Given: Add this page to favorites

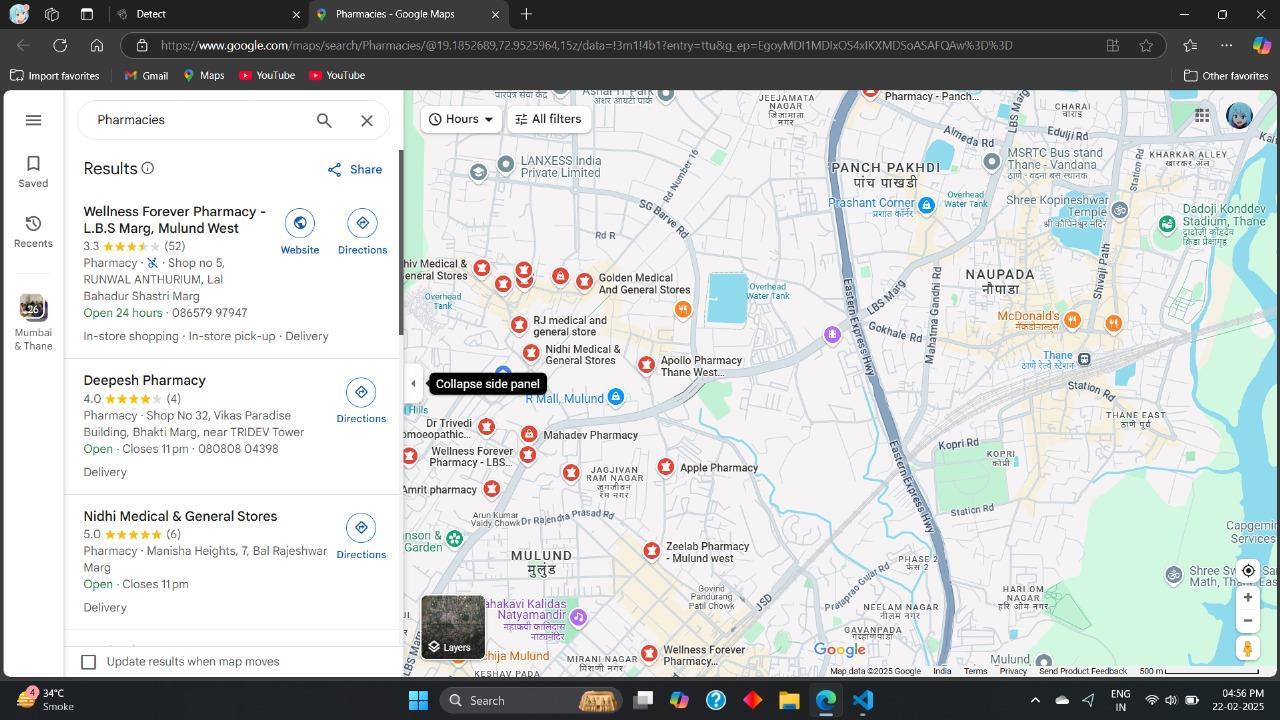Looking at the screenshot, I should [1146, 46].
